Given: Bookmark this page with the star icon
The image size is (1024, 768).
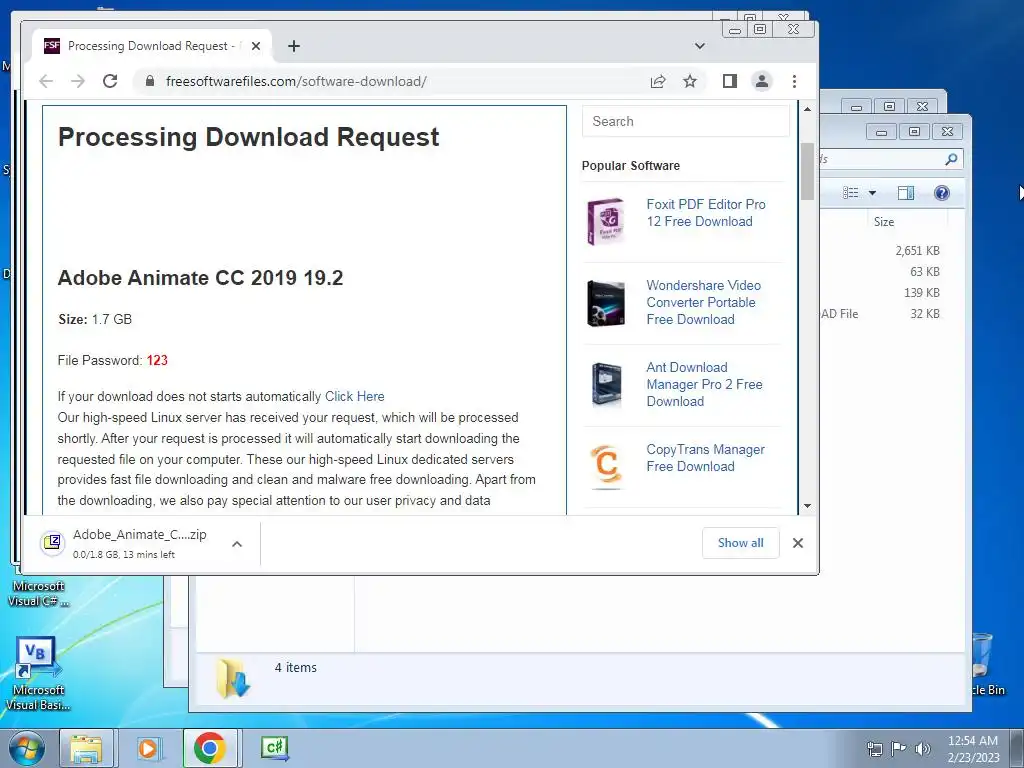Looking at the screenshot, I should tap(690, 81).
